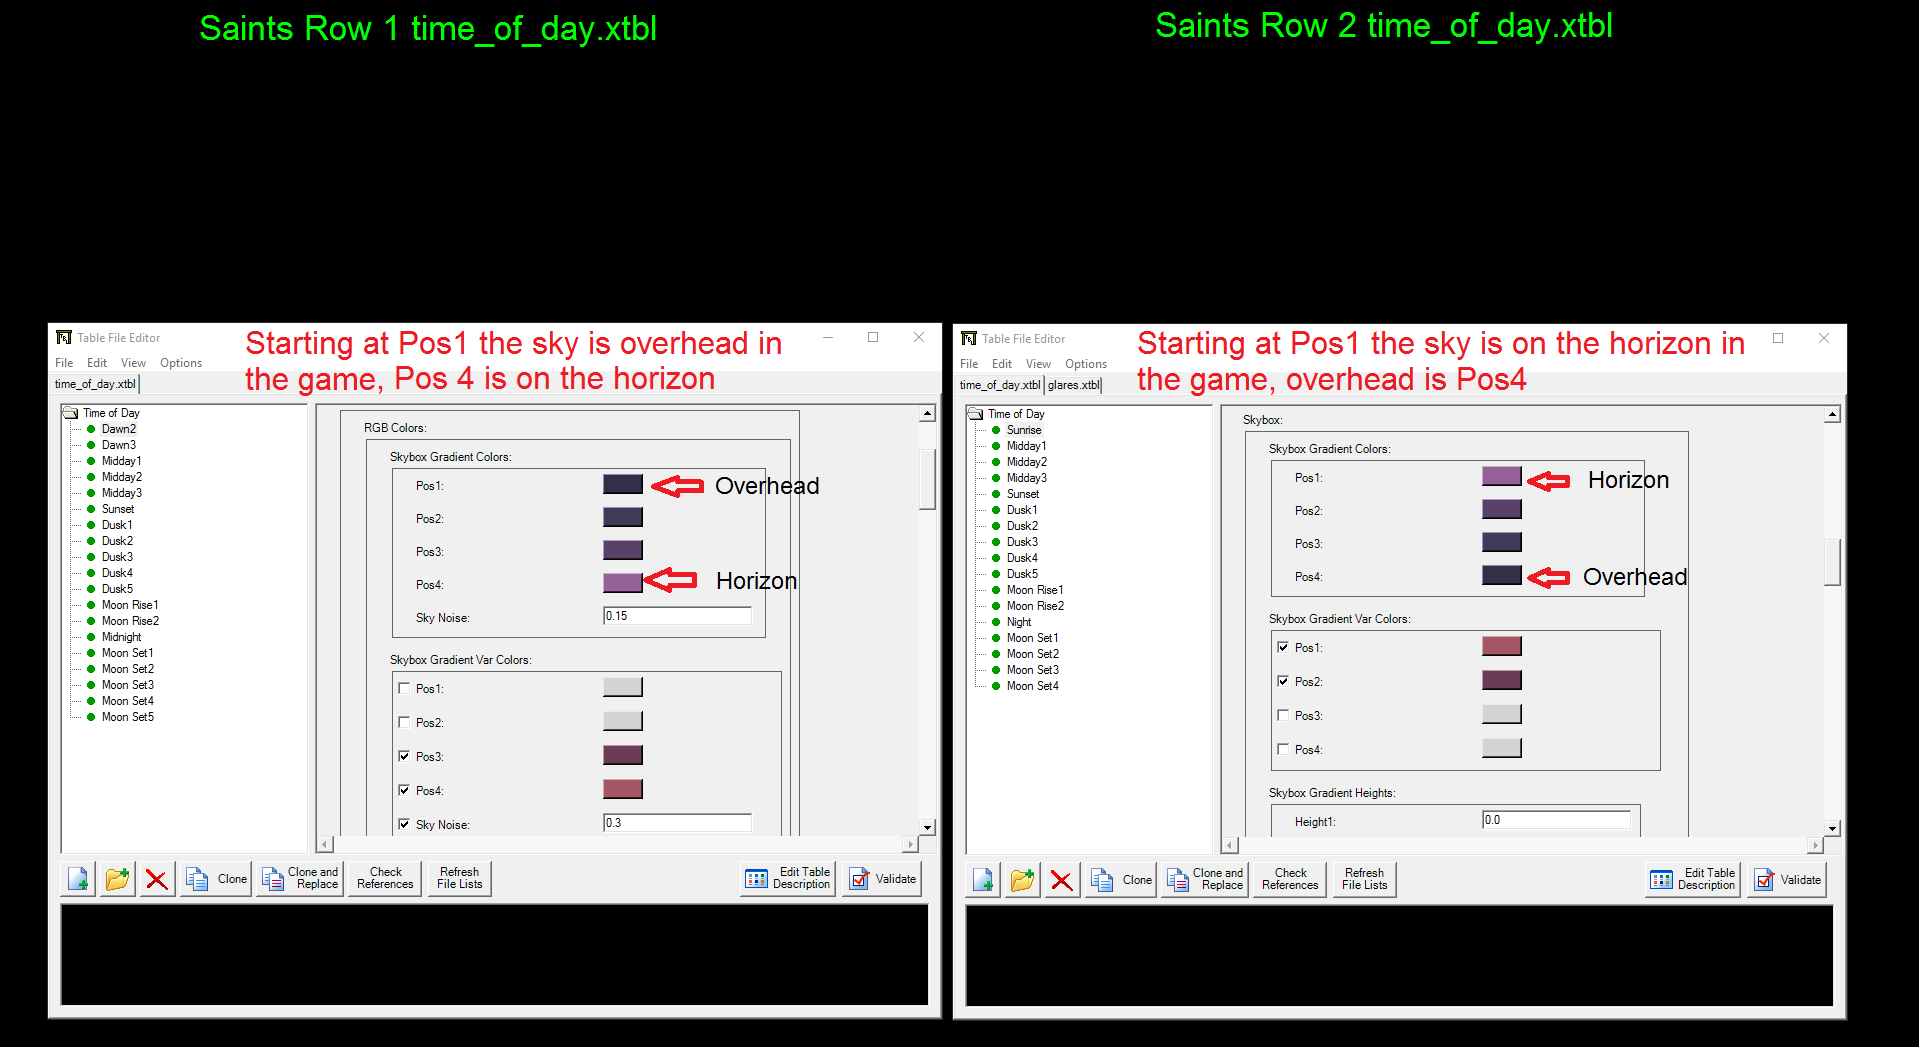Click New entry icon in left window toolbar
The image size is (1919, 1047).
click(78, 879)
